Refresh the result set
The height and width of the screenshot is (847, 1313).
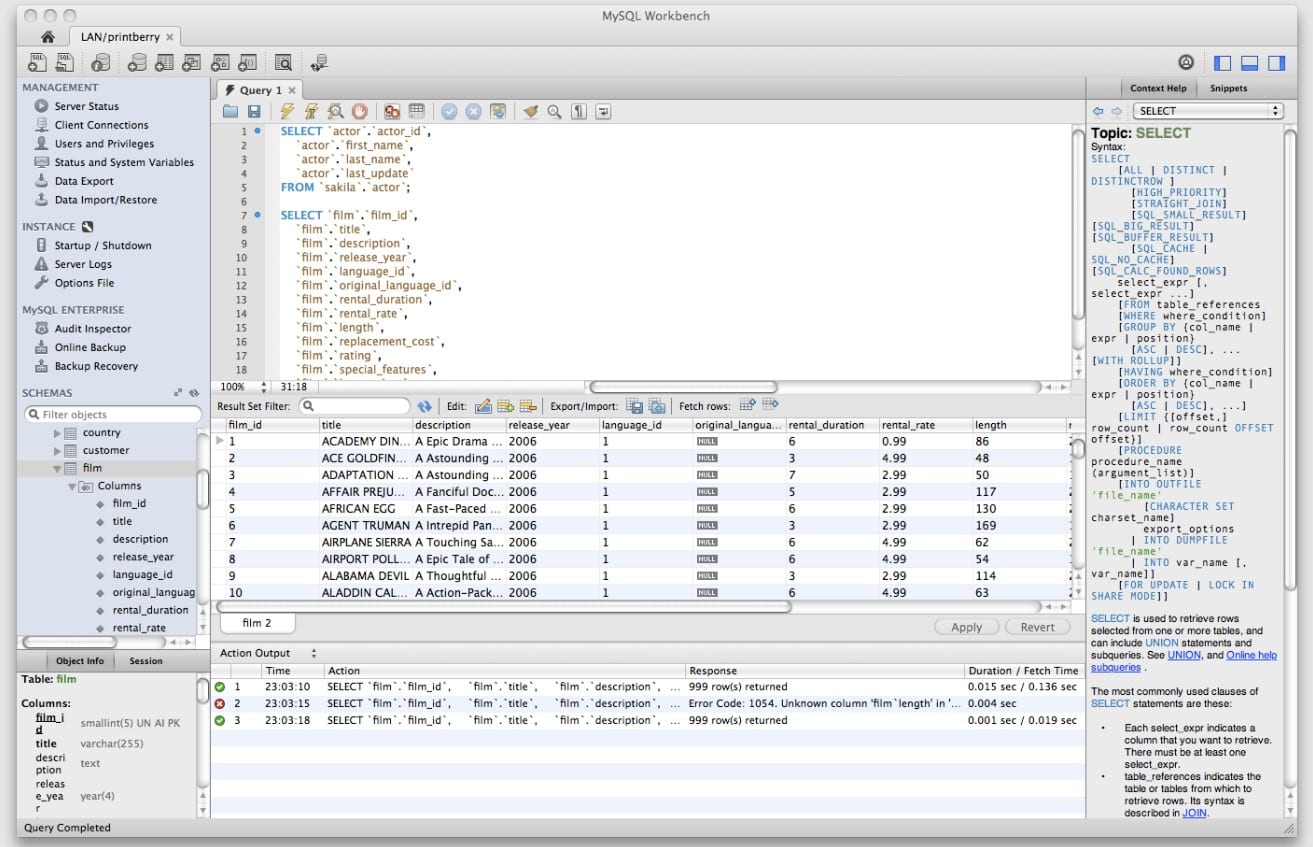point(425,406)
